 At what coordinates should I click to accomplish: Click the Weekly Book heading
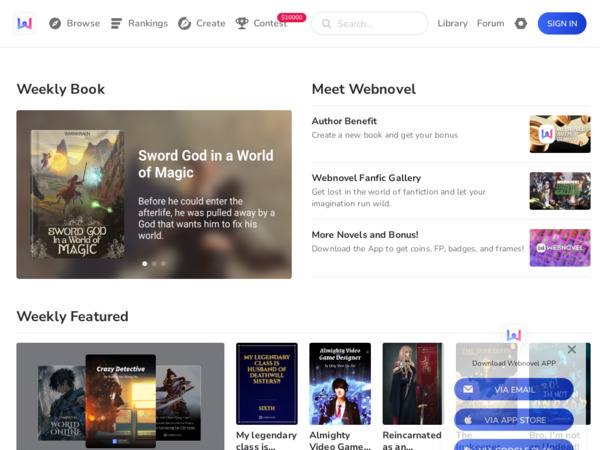(60, 89)
